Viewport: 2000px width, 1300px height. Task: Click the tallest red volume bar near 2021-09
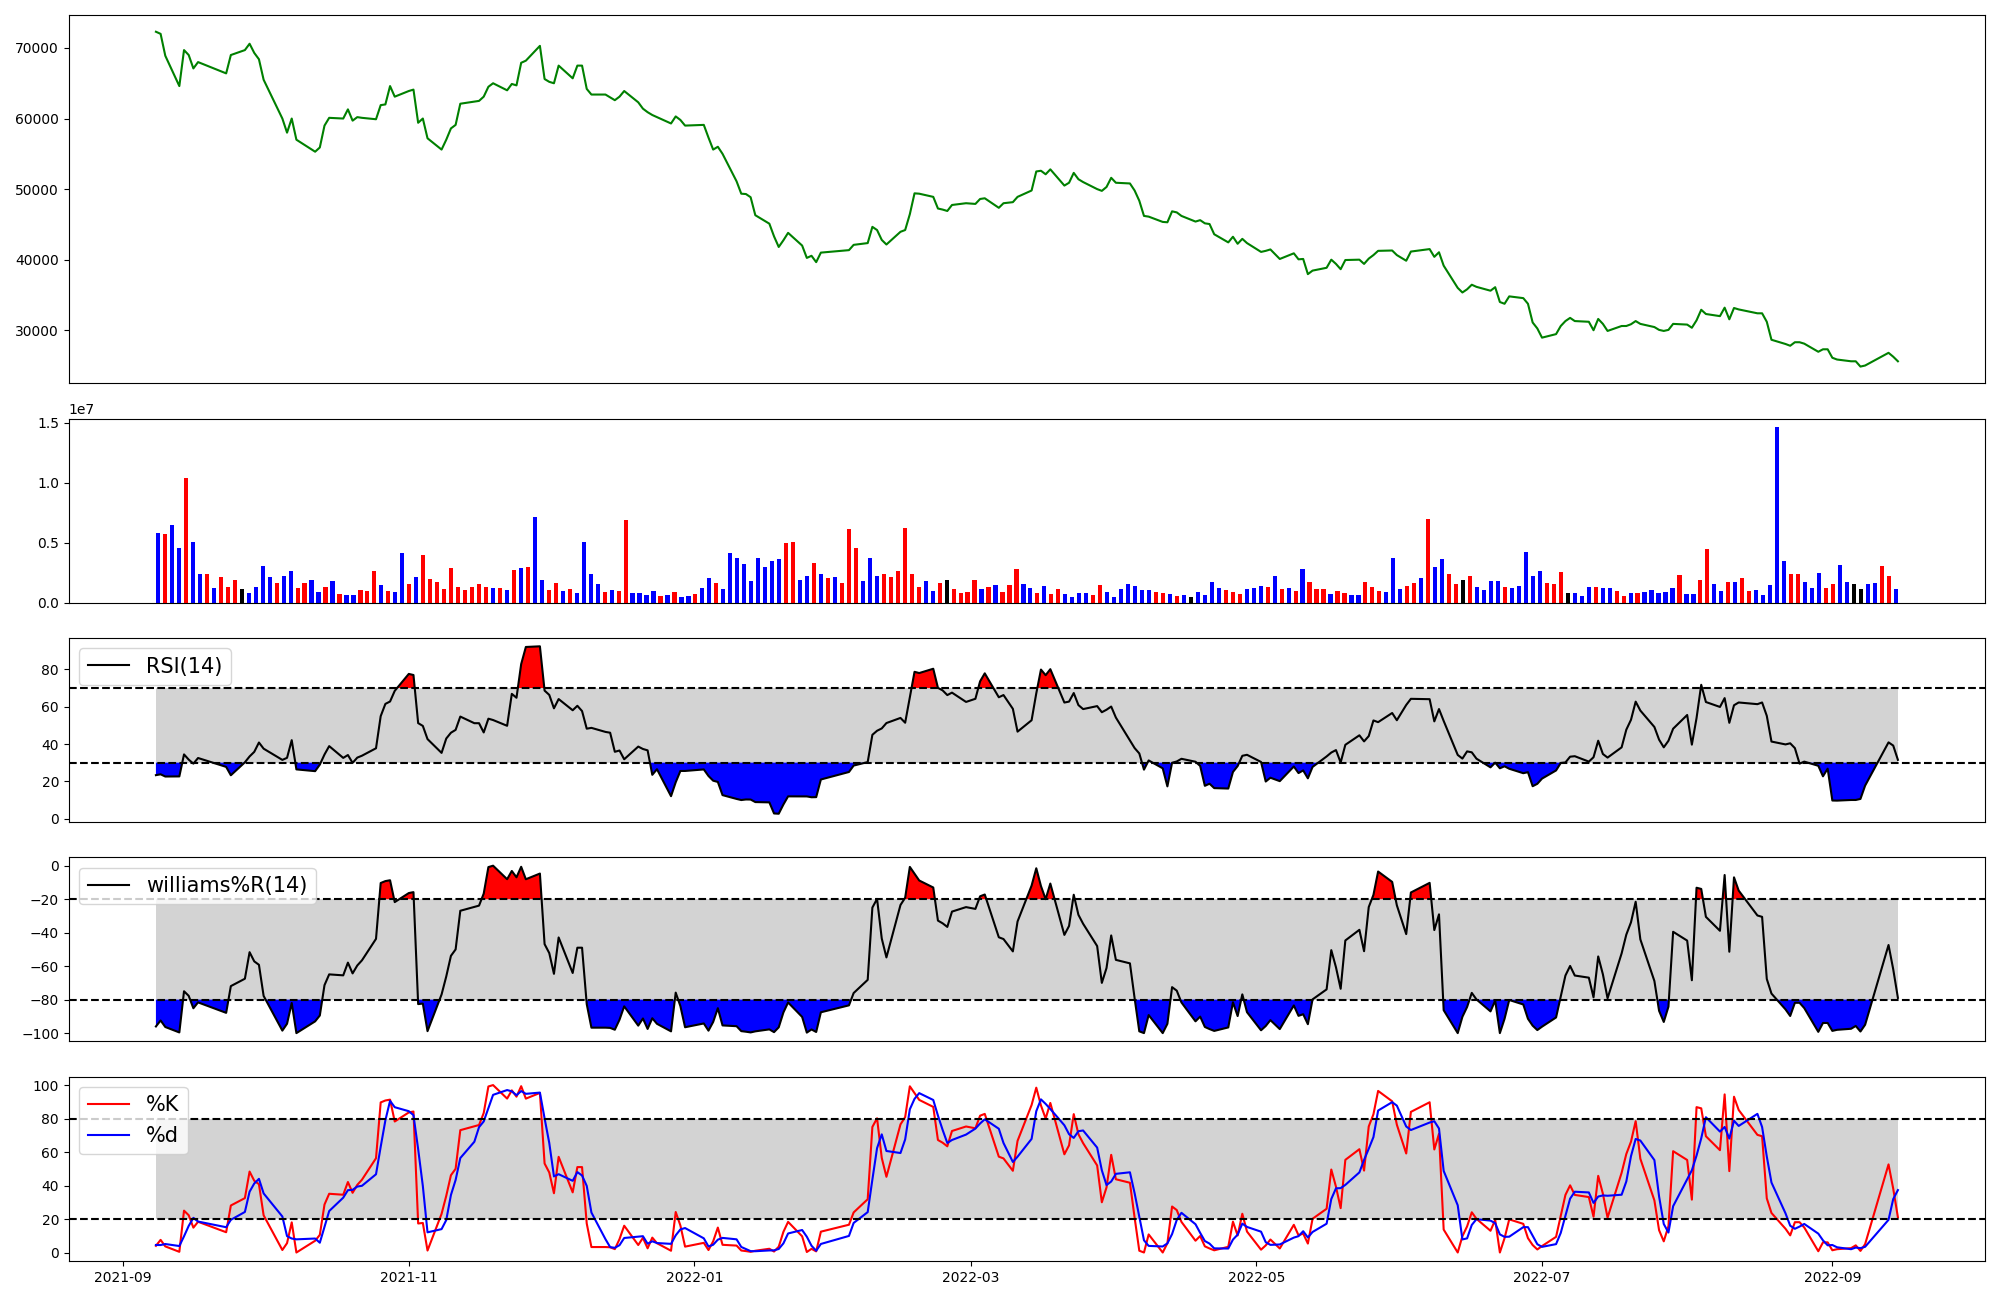186,540
